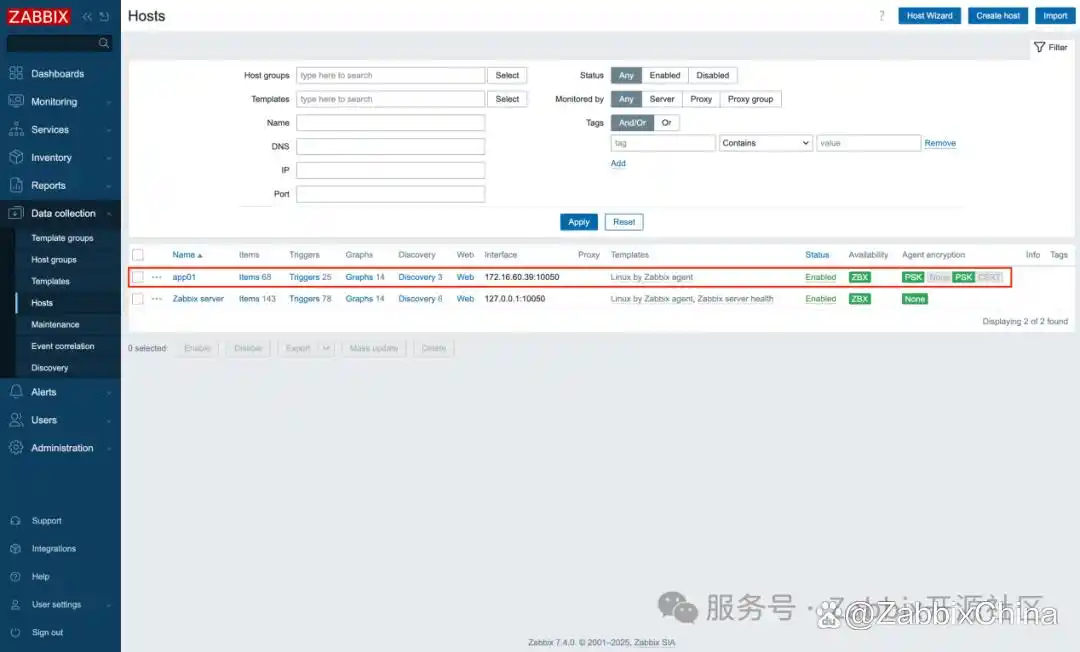Expand the Reports menu section

108,186
